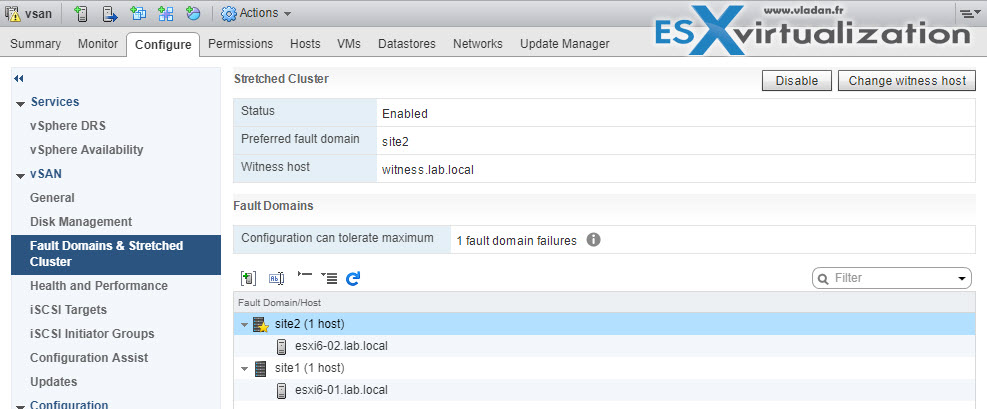The width and height of the screenshot is (987, 409).
Task: Click into the Filter input field
Action: [891, 278]
